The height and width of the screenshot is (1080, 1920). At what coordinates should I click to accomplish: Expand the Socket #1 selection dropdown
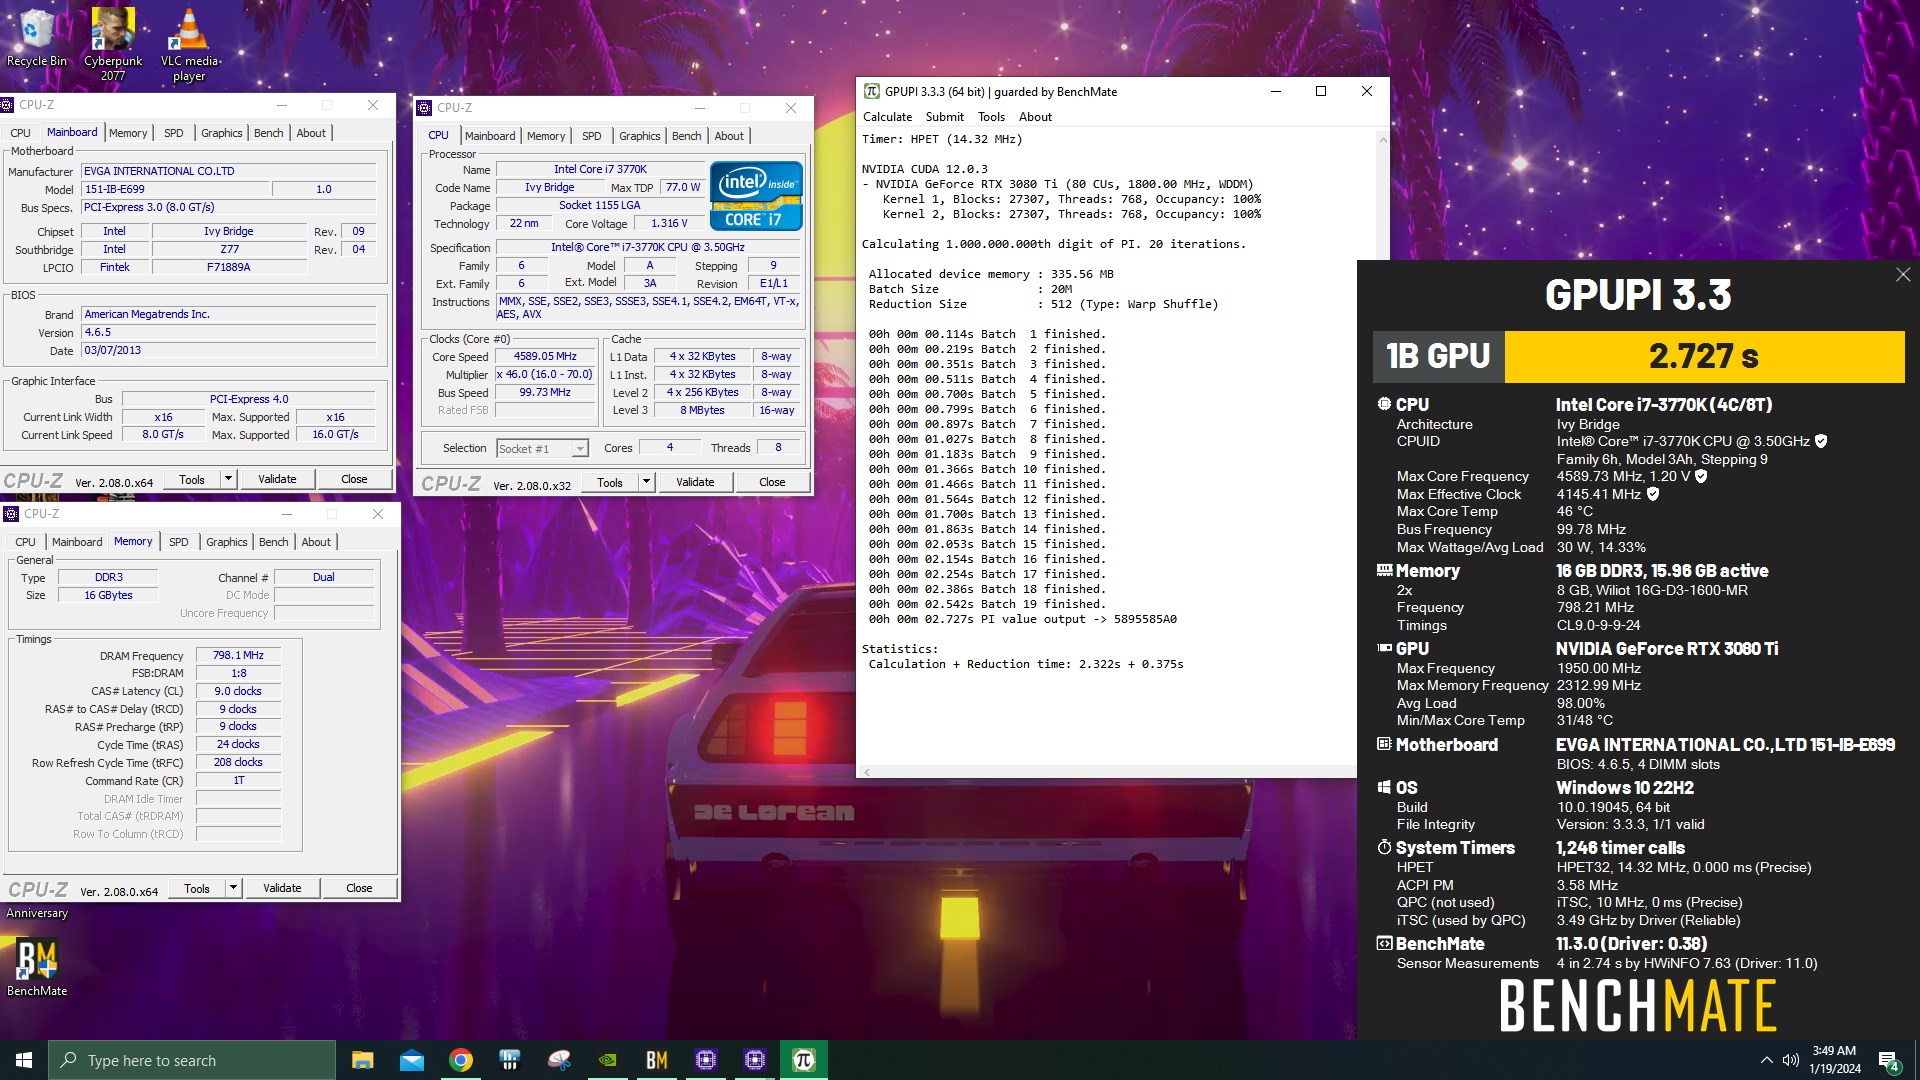click(580, 449)
